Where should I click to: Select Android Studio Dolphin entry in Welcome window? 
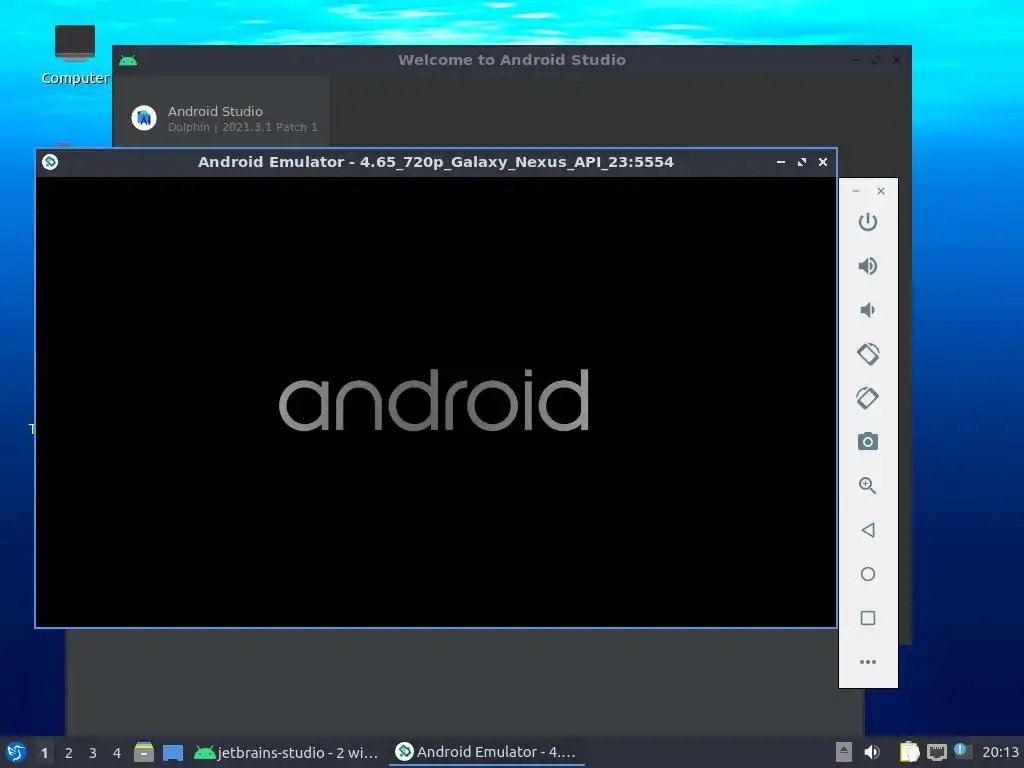(221, 118)
